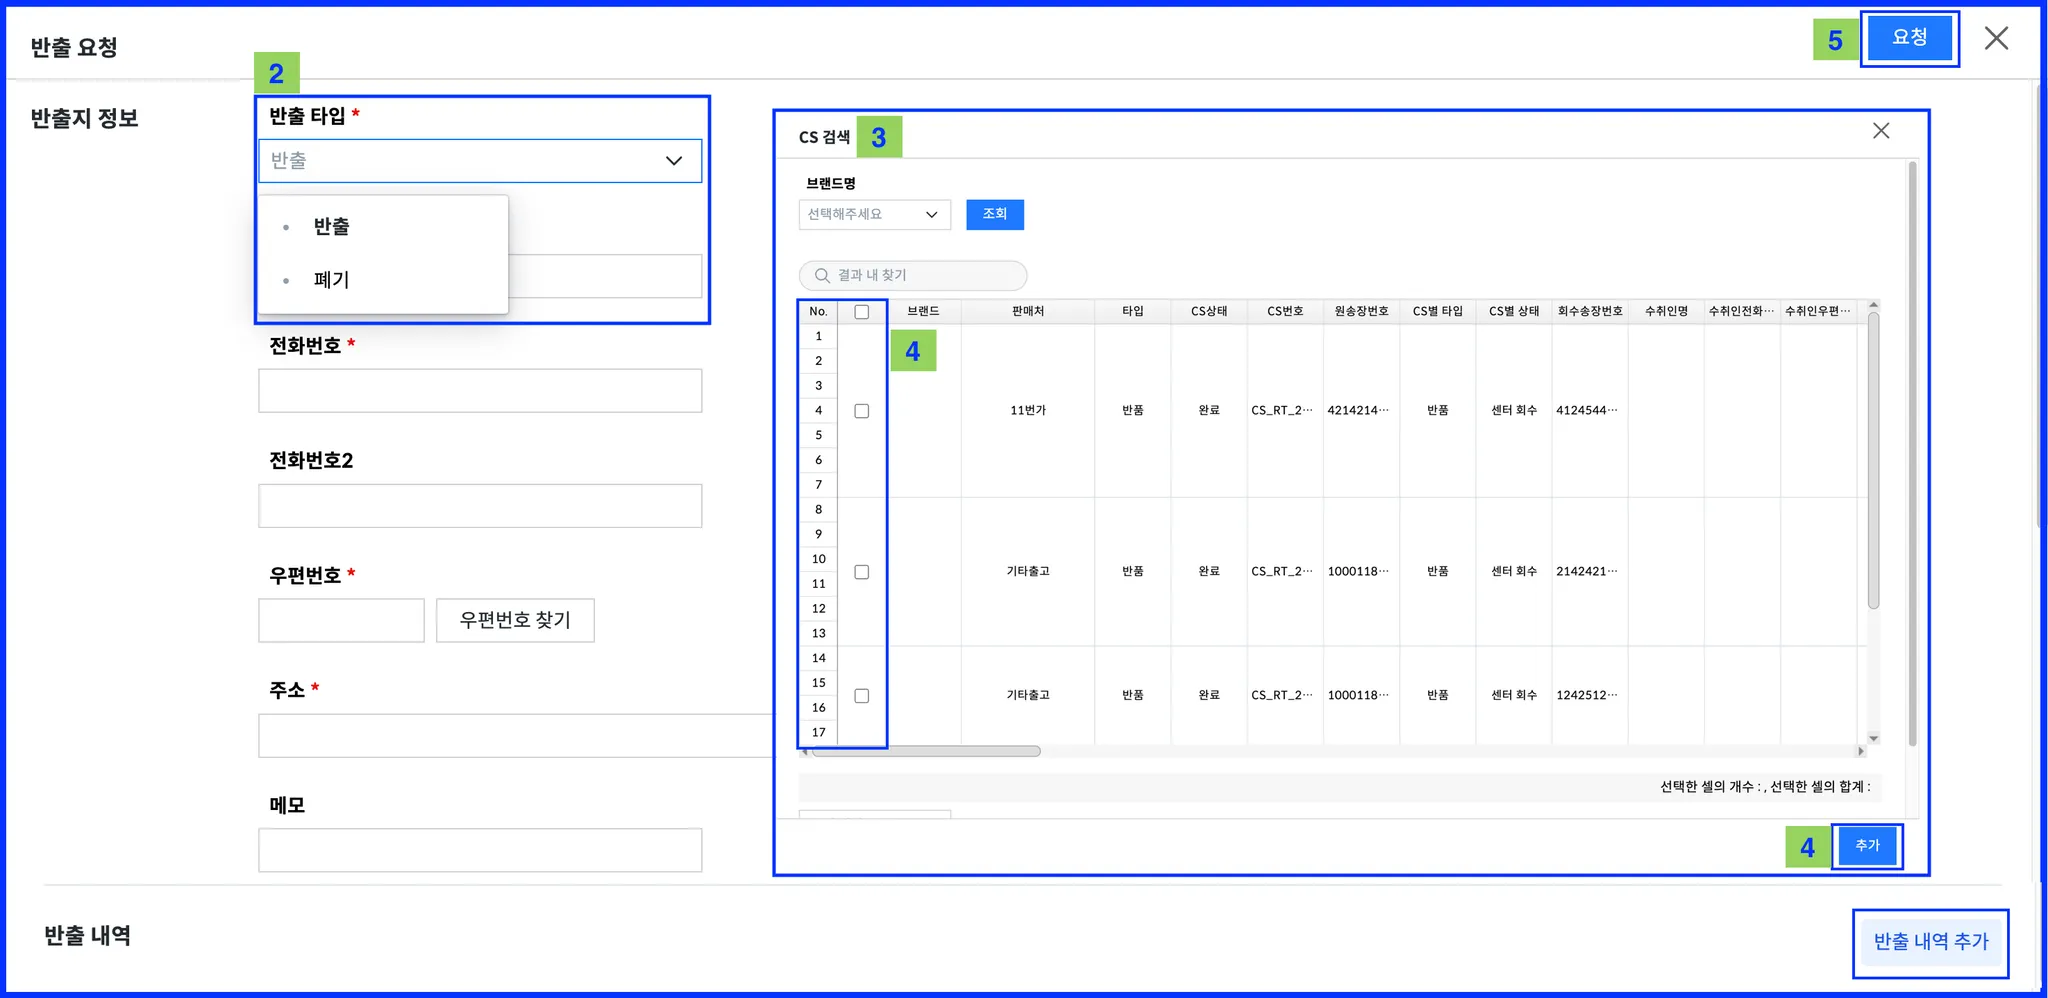The image size is (2048, 998).
Task: Click the 조회 button
Action: (x=994, y=215)
